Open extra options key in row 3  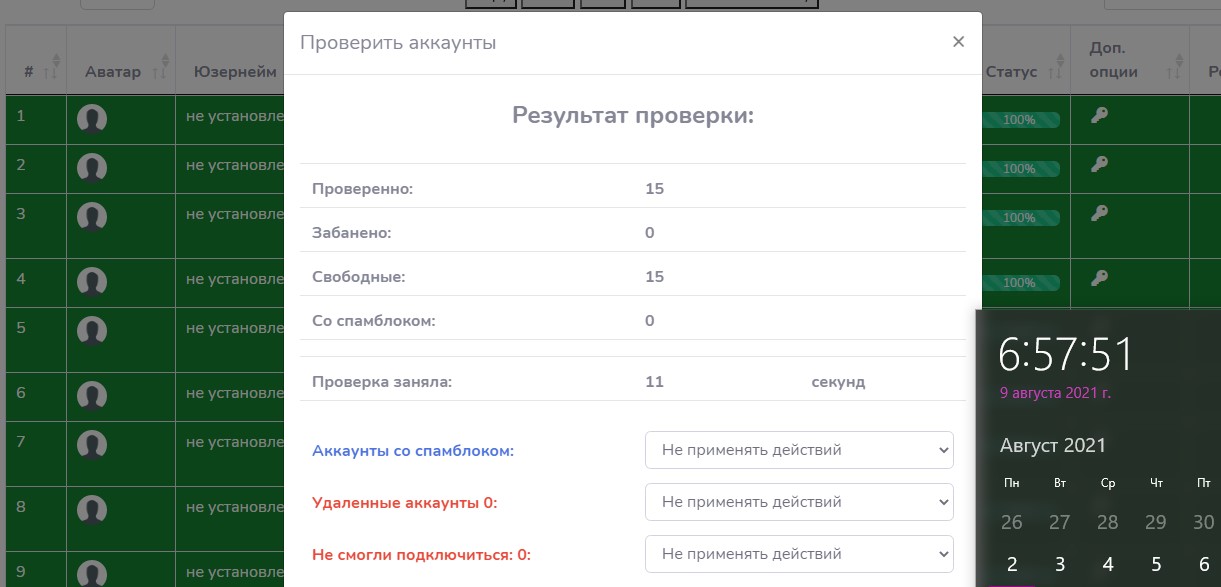tap(1099, 213)
